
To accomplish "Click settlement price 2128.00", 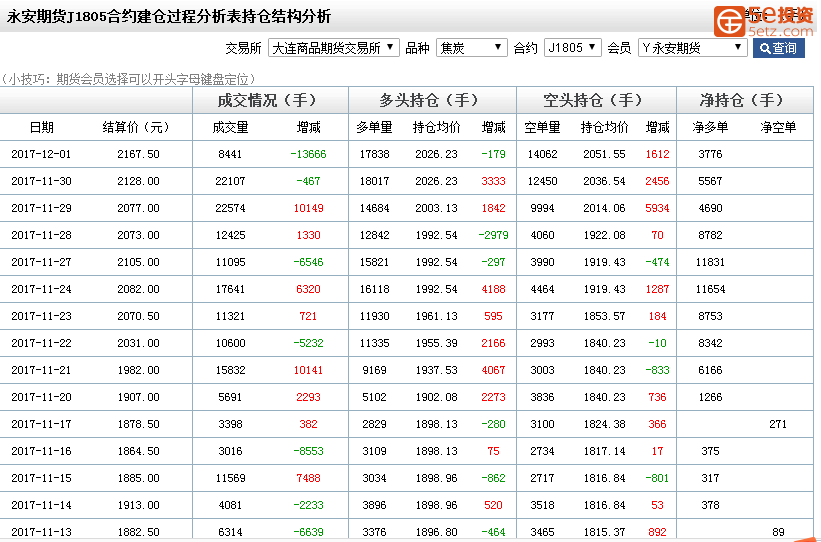I will pos(138,181).
